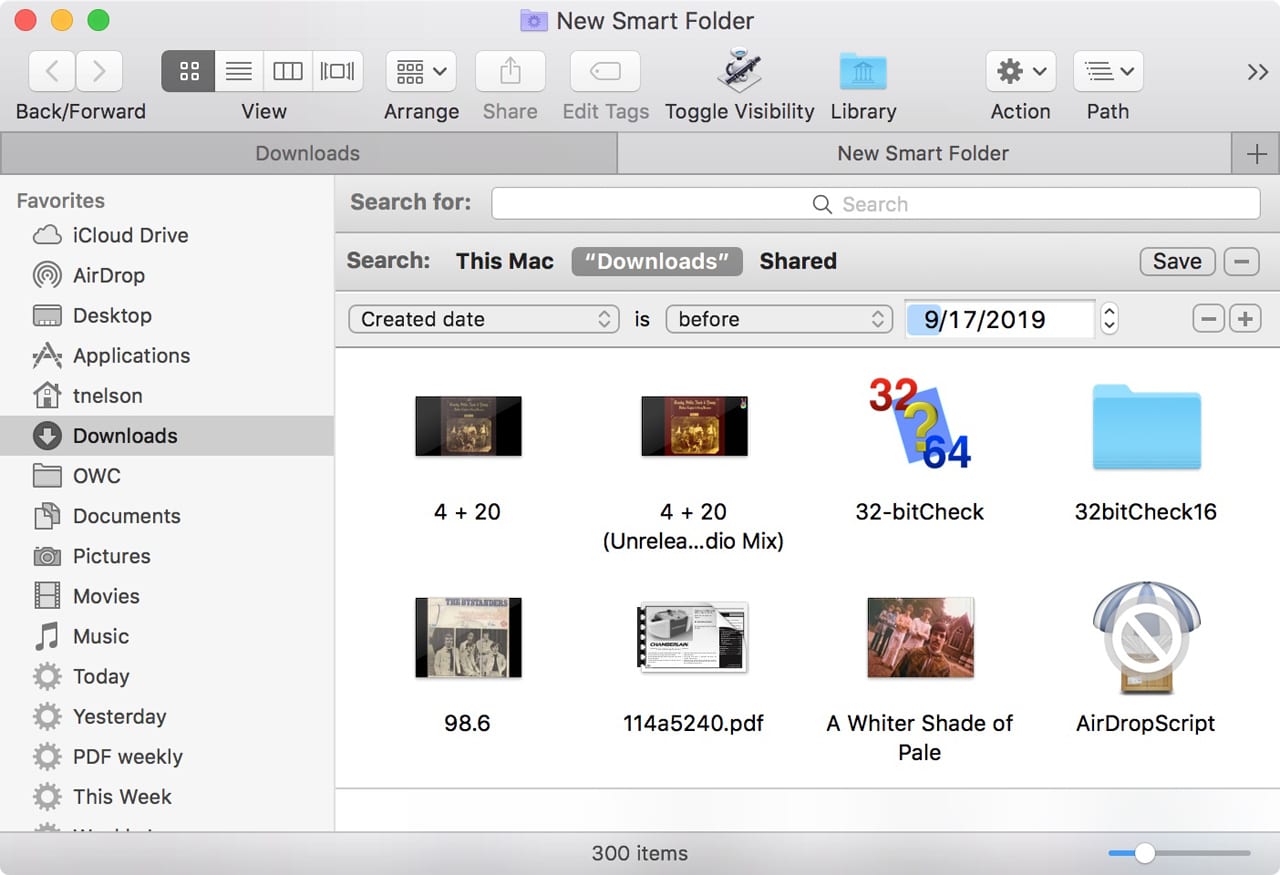1280x875 pixels.
Task: Add a new tab with the plus button
Action: [x=1256, y=154]
